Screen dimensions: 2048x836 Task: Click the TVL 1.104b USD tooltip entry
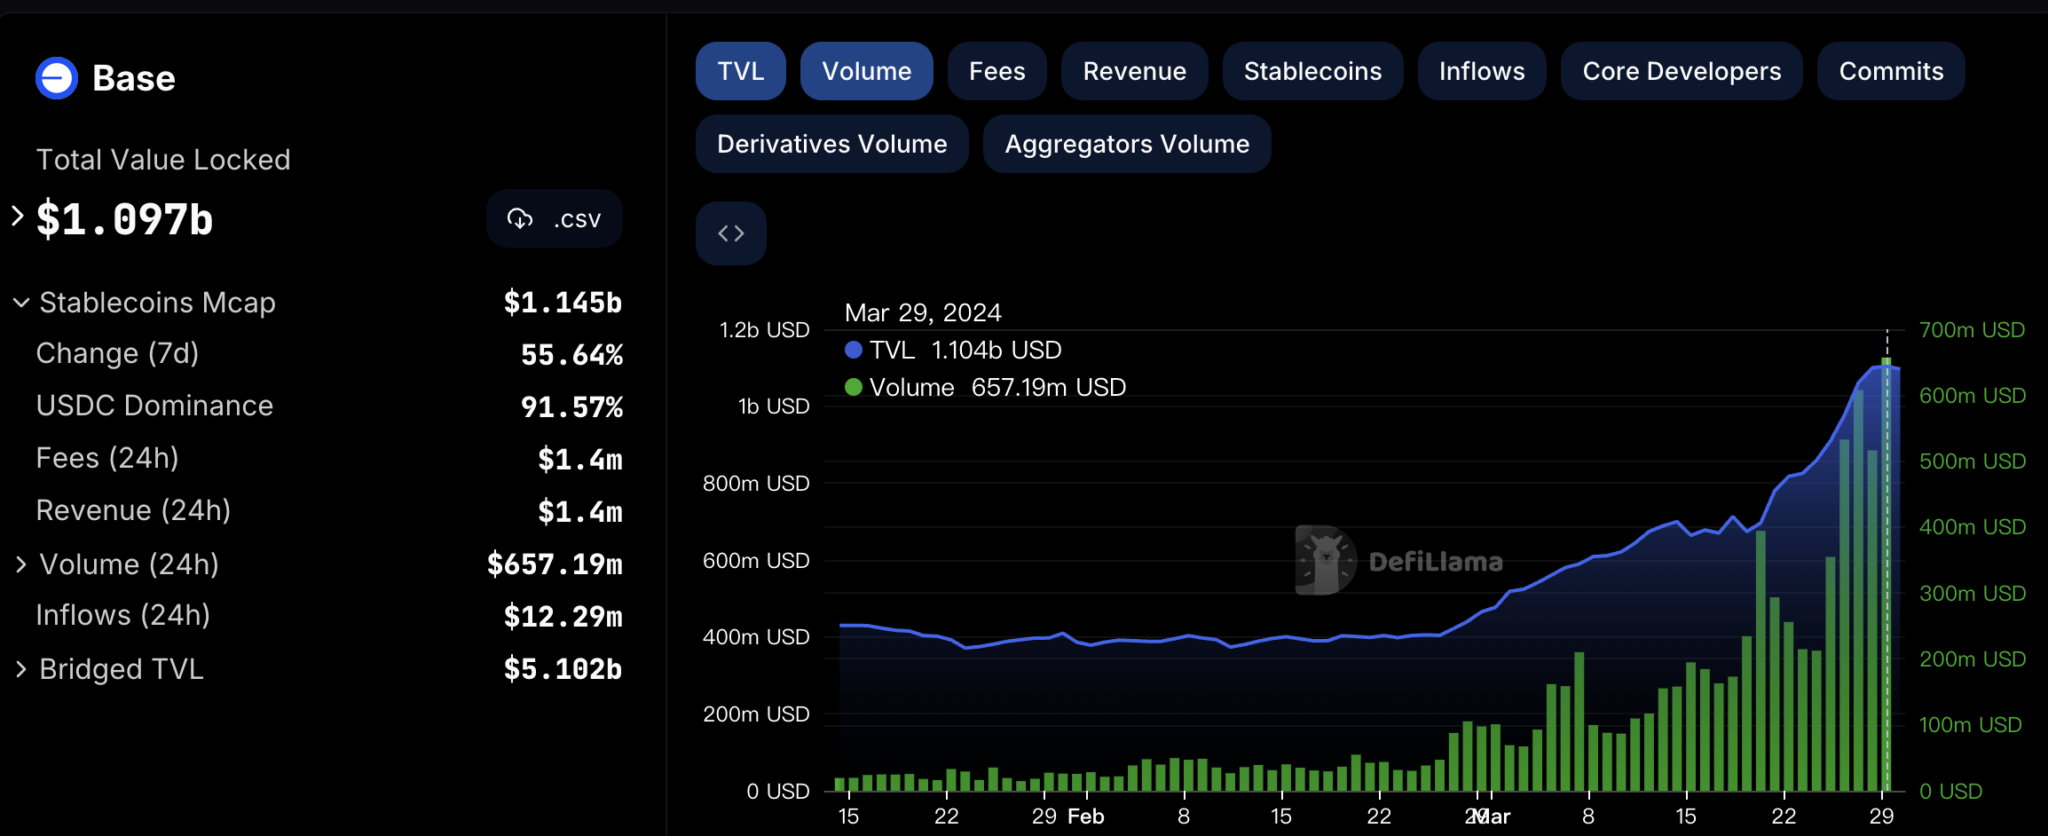(x=954, y=350)
